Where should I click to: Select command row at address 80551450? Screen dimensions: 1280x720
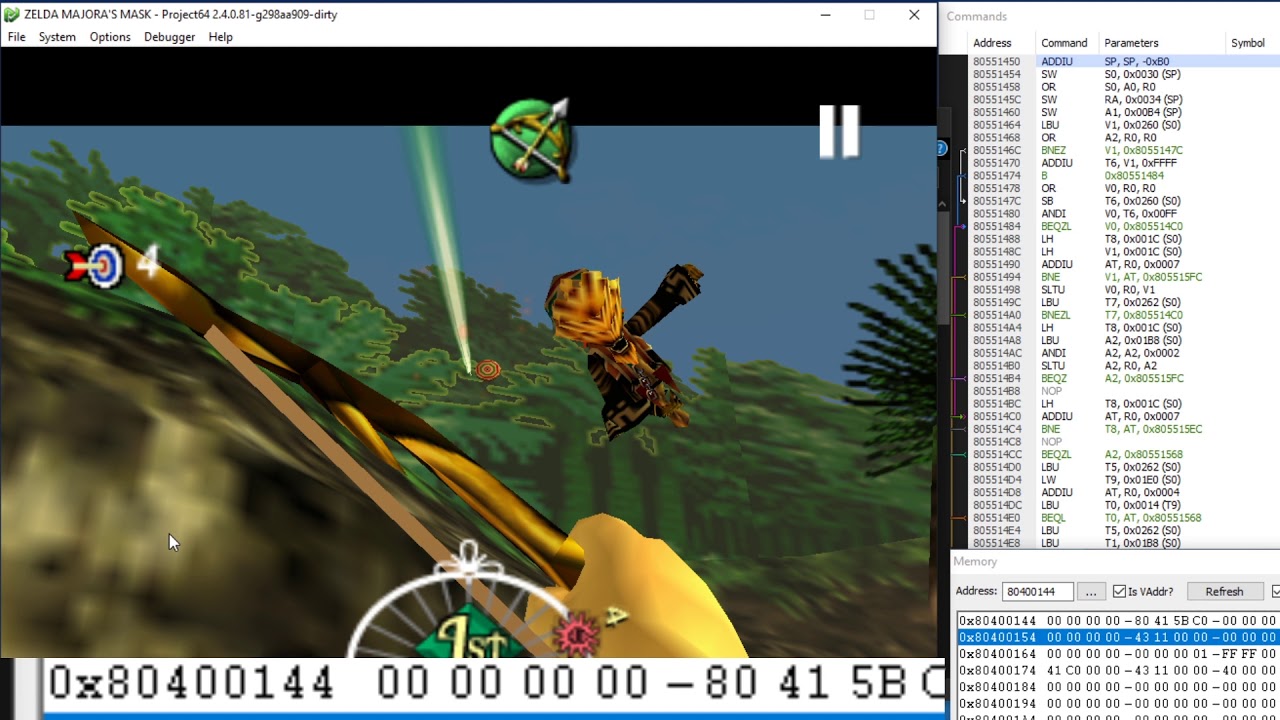click(x=1125, y=62)
